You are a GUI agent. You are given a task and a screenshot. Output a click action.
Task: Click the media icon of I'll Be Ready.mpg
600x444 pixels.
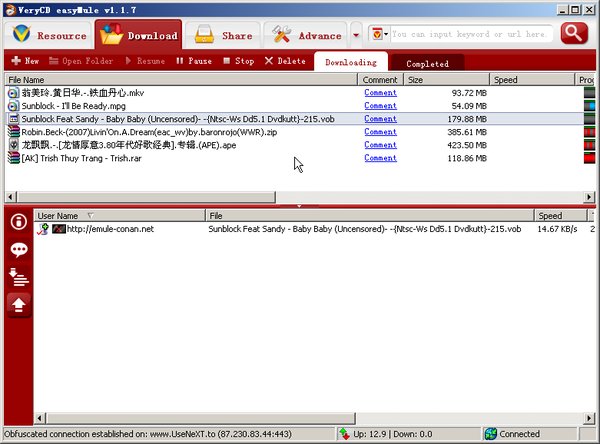point(13,106)
